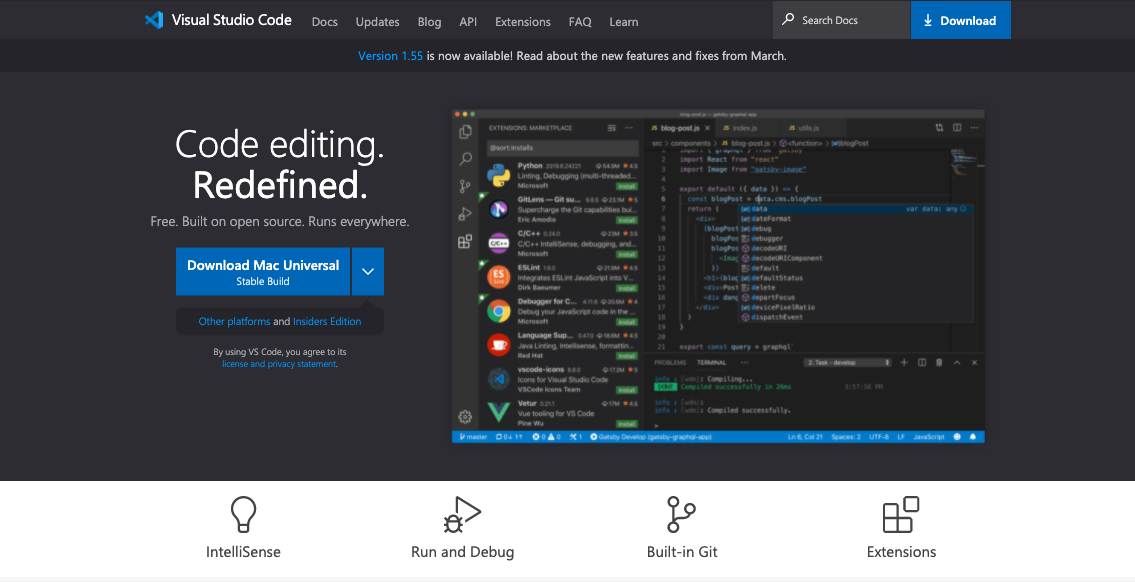Open more actions ellipsis at editor top right
The height and width of the screenshot is (582, 1135).
[974, 127]
